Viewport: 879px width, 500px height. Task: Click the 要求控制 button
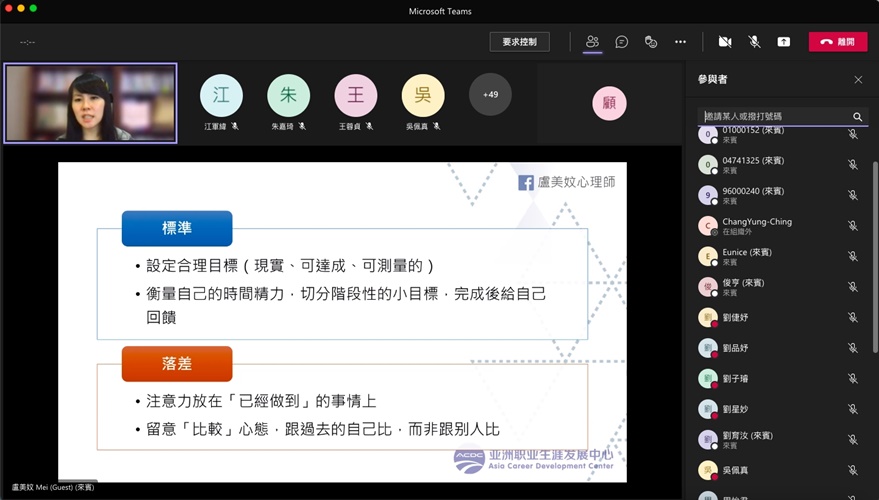tap(519, 42)
